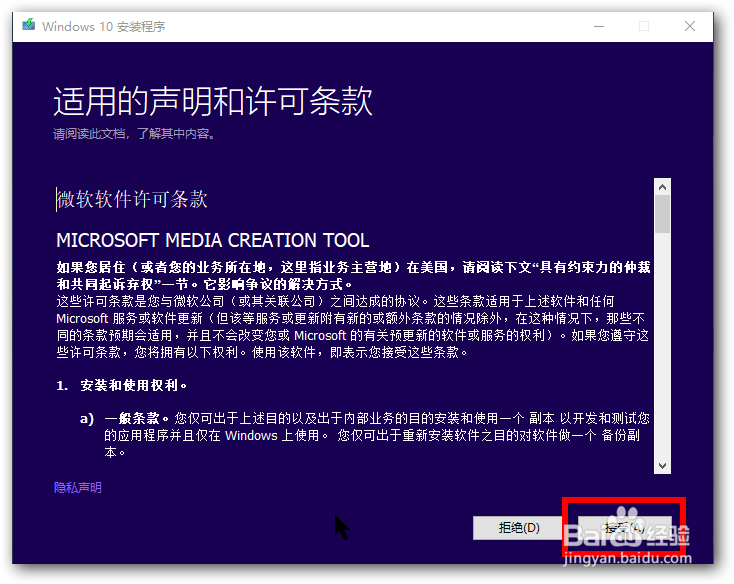This screenshot has height=584, width=734.
Task: Open the 隐私声明 privacy statement link
Action: [x=78, y=488]
